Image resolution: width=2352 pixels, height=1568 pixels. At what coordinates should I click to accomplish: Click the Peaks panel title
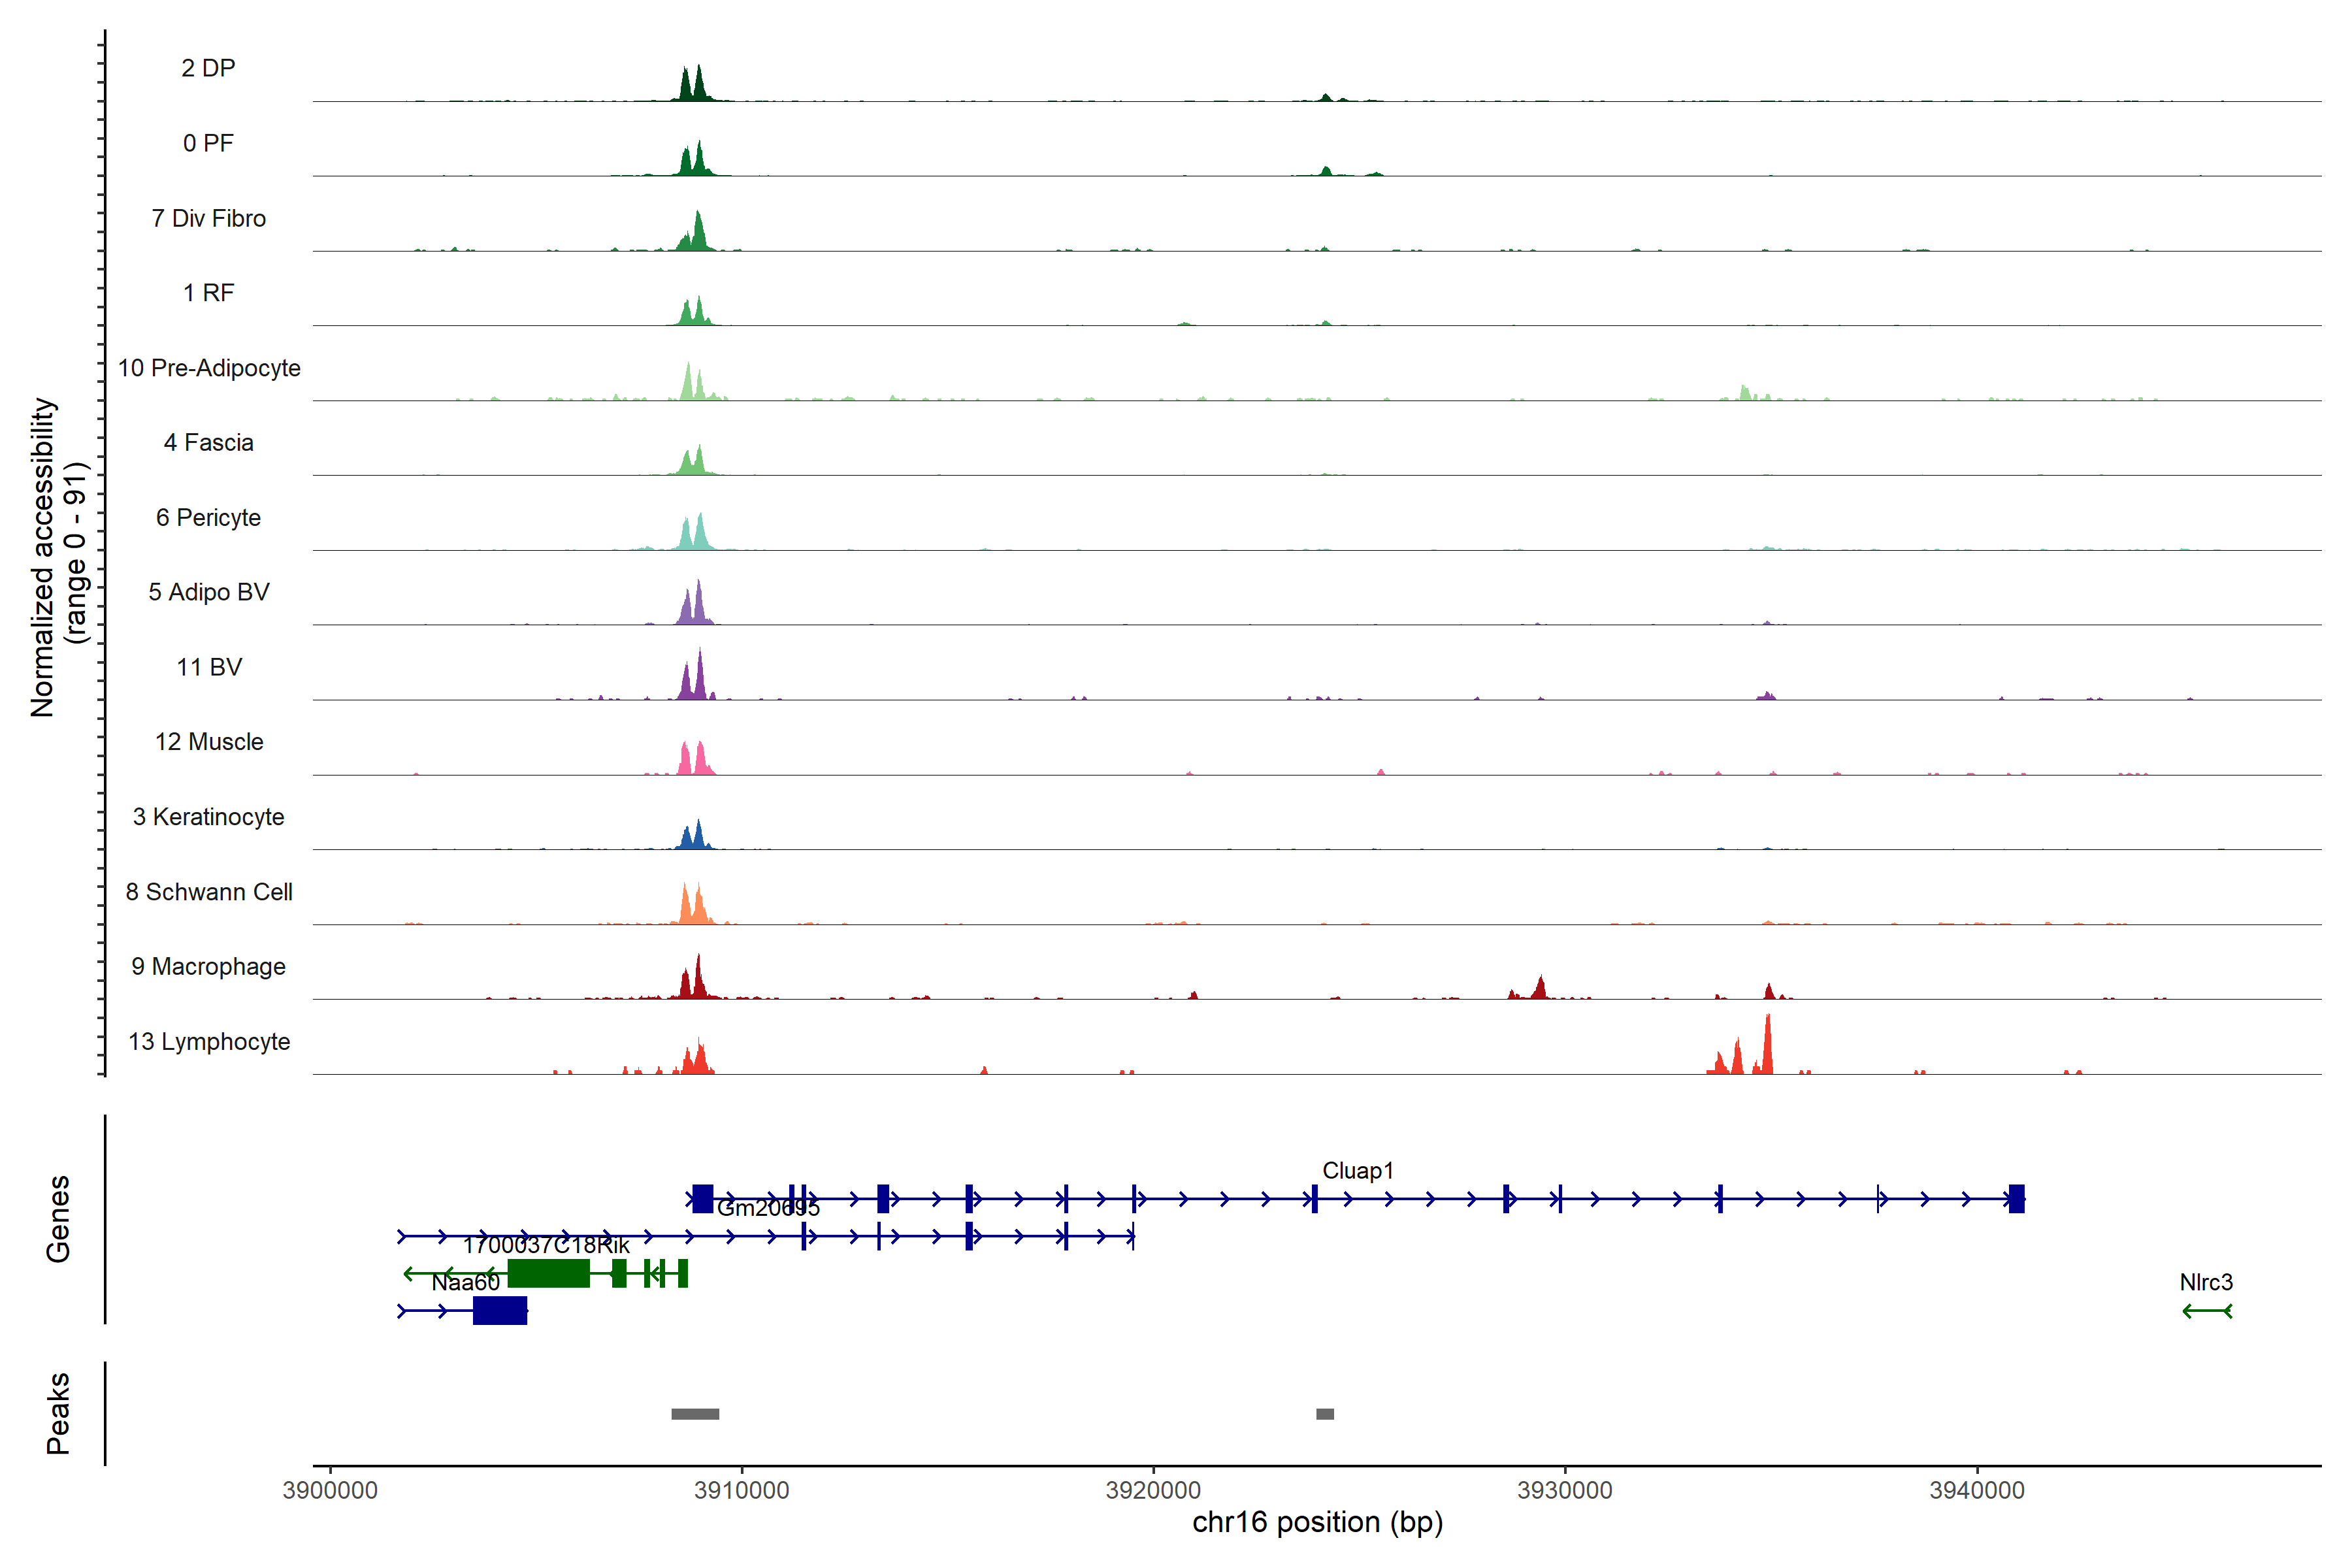[58, 1413]
